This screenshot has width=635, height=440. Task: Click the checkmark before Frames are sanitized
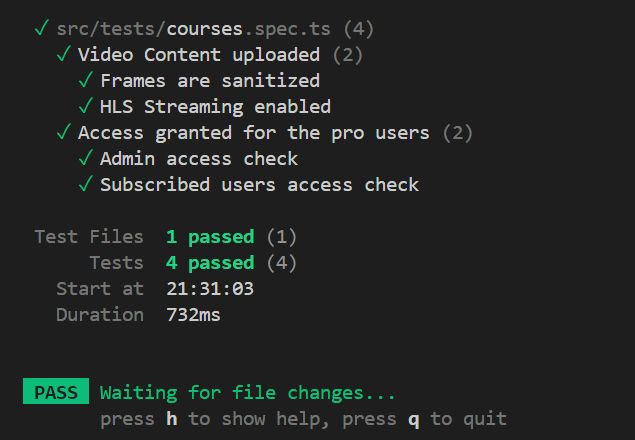[x=85, y=80]
